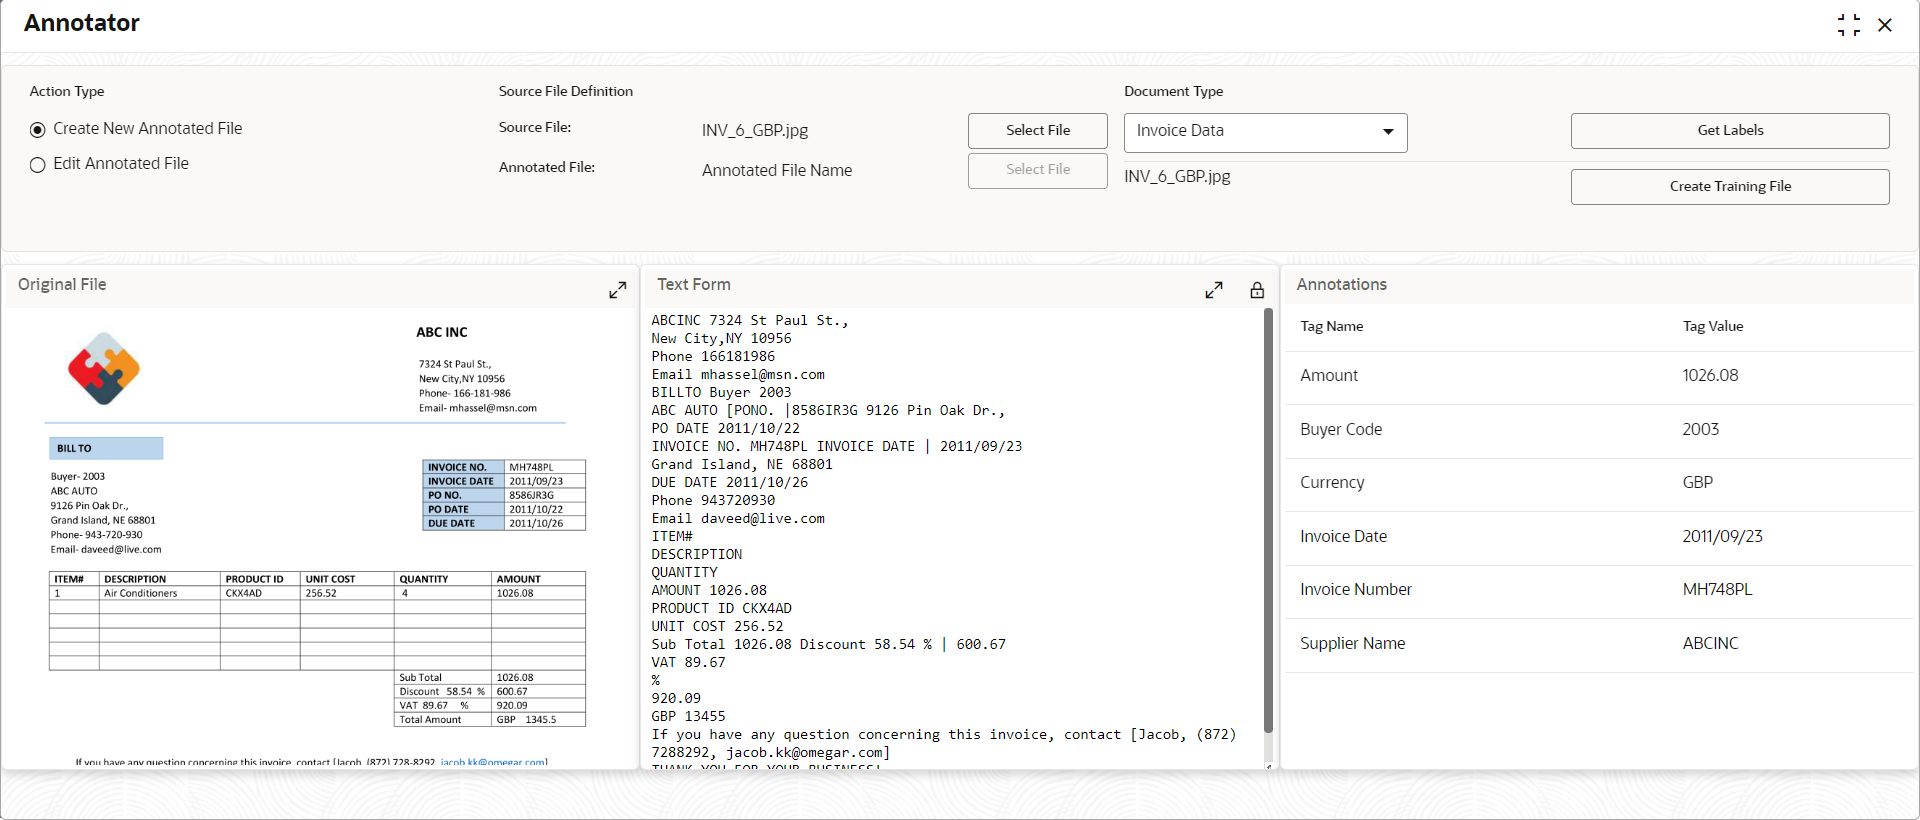Image resolution: width=1920 pixels, height=820 pixels.
Task: Click Select File for Source File
Action: [1037, 131]
